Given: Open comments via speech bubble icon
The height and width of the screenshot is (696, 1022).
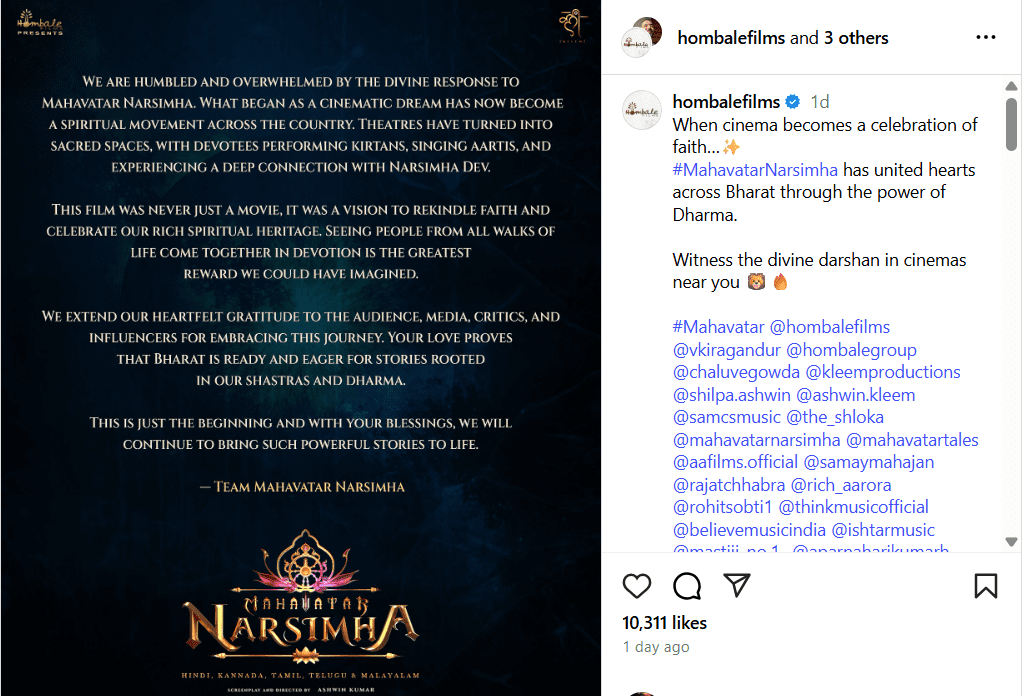Looking at the screenshot, I should pyautogui.click(x=687, y=586).
